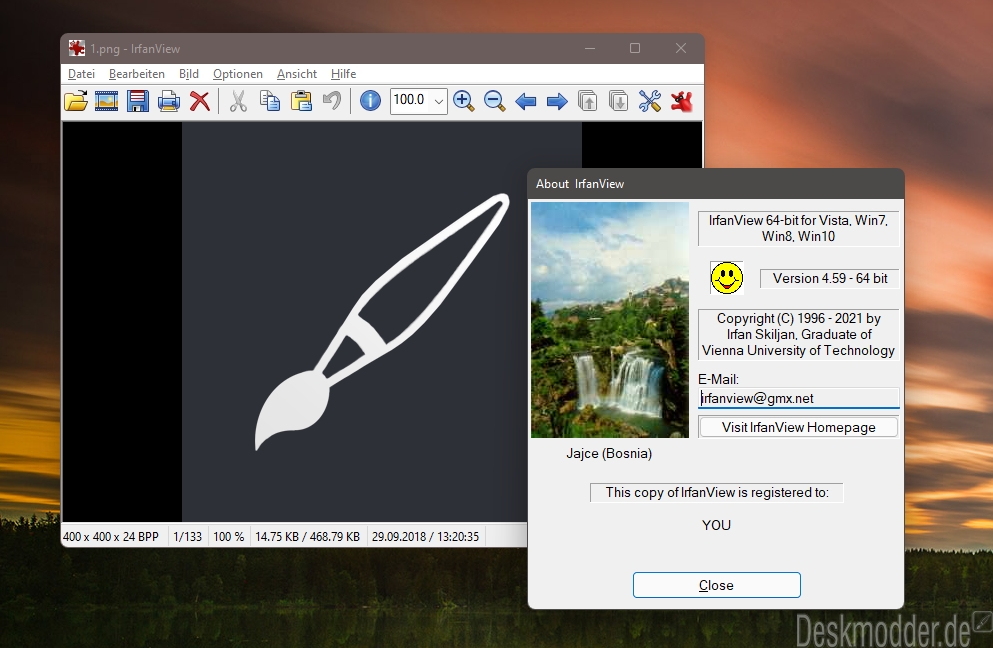Click the '1/133' status bar entry
Screen dimensions: 993x648
tap(187, 537)
